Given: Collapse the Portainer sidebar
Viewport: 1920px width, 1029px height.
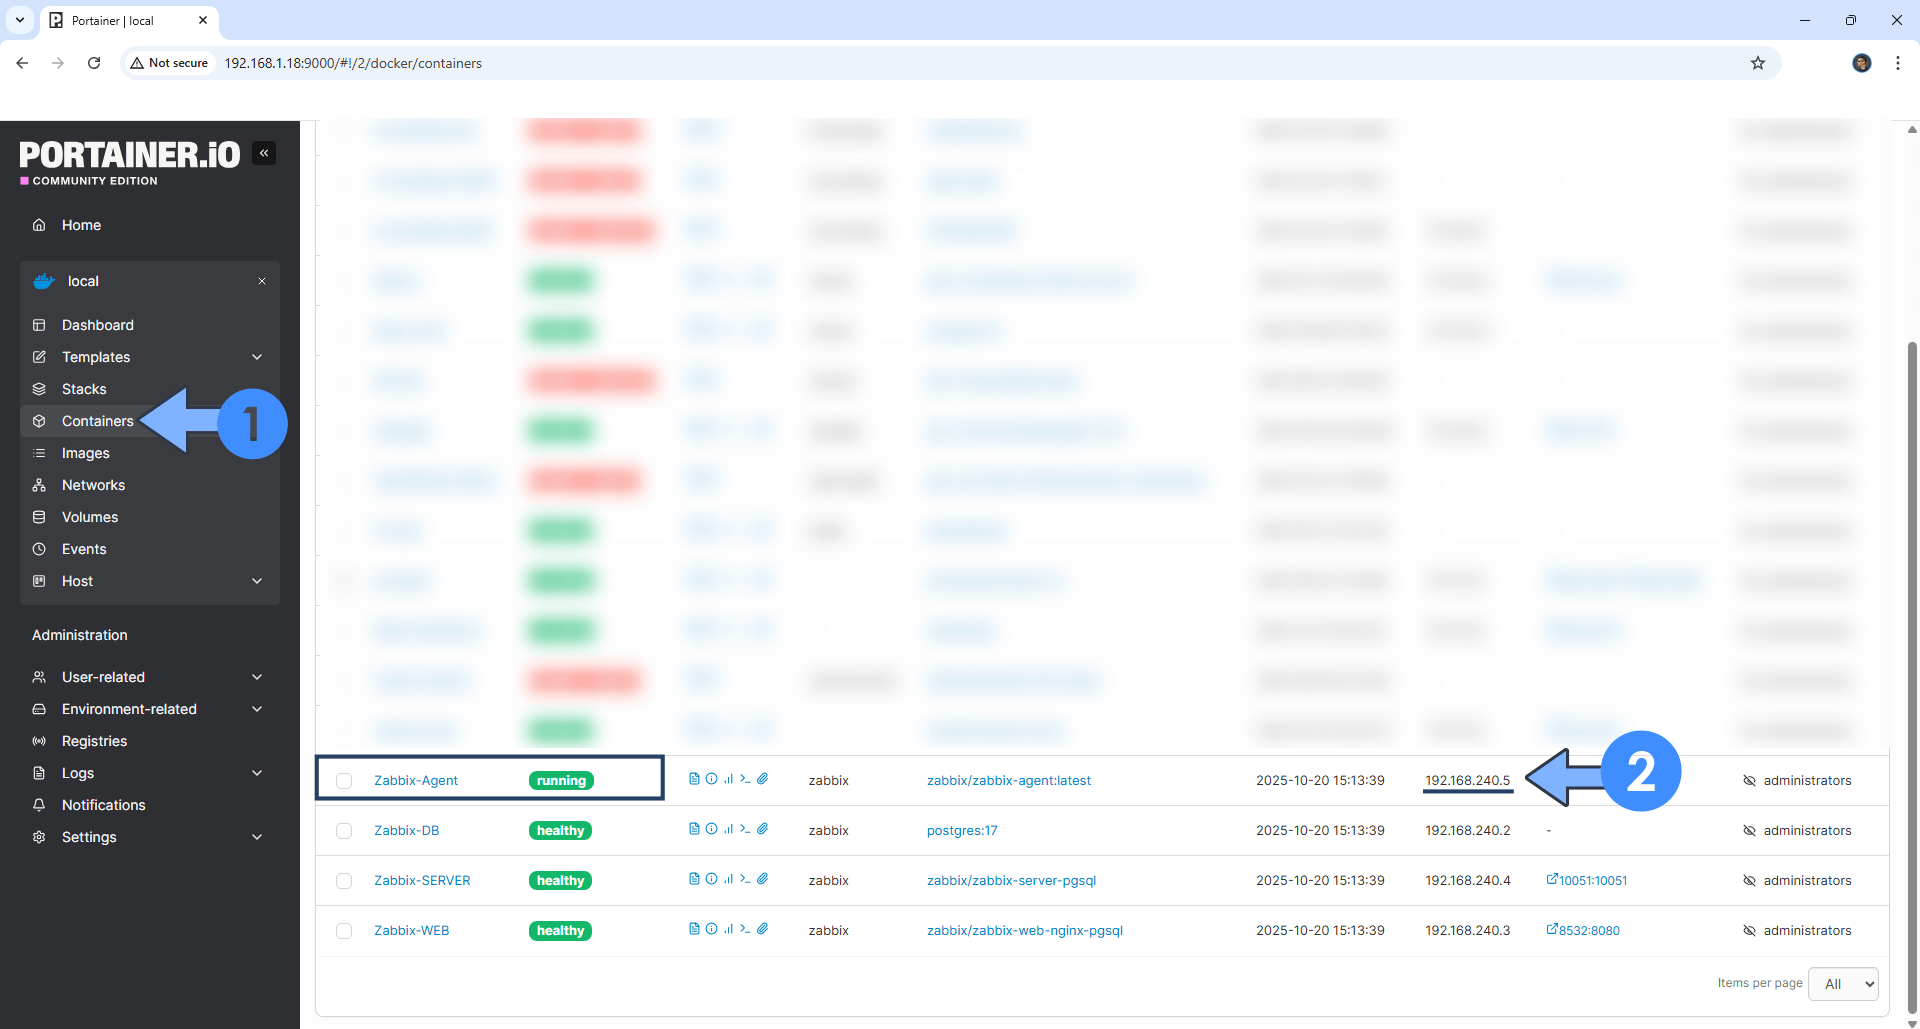Looking at the screenshot, I should click(x=264, y=153).
